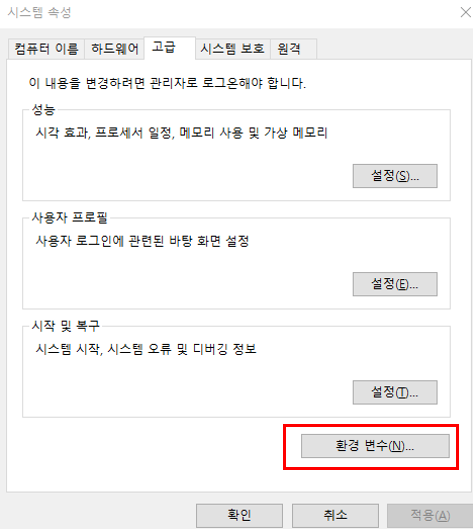
Task: Click the administrator logon notice text
Action: coord(167,83)
